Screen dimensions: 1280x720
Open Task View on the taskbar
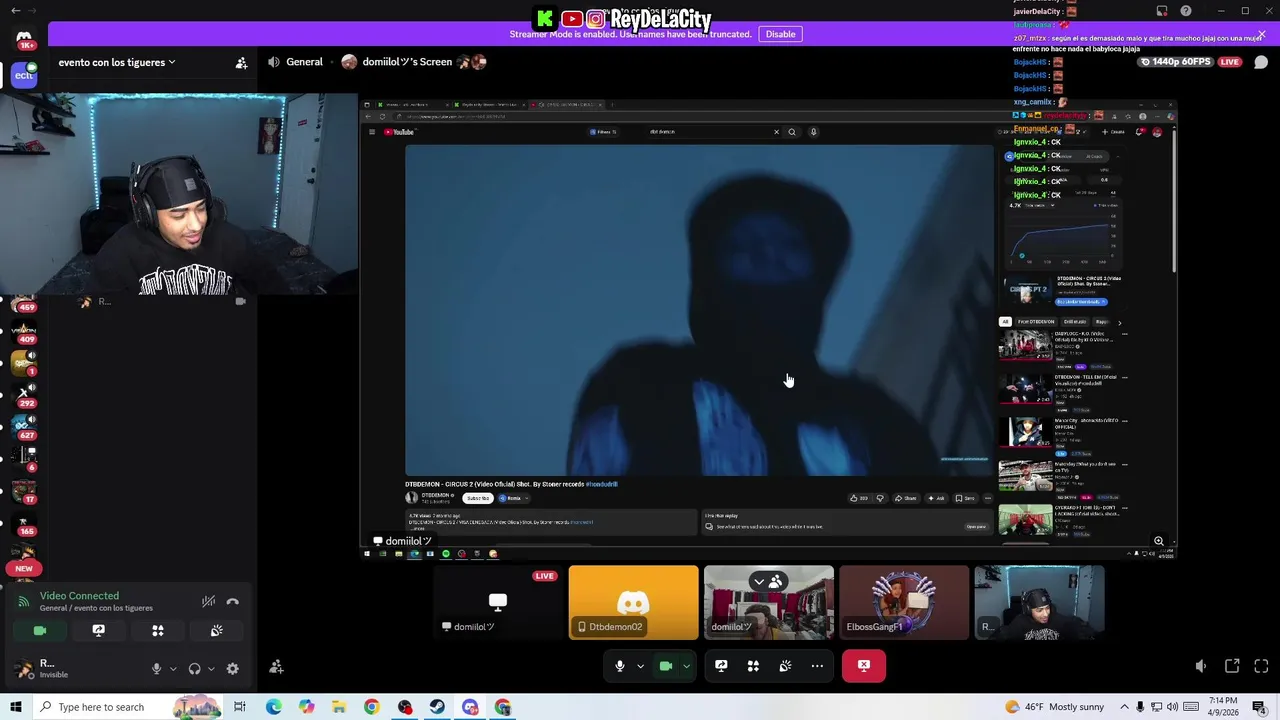(240, 707)
